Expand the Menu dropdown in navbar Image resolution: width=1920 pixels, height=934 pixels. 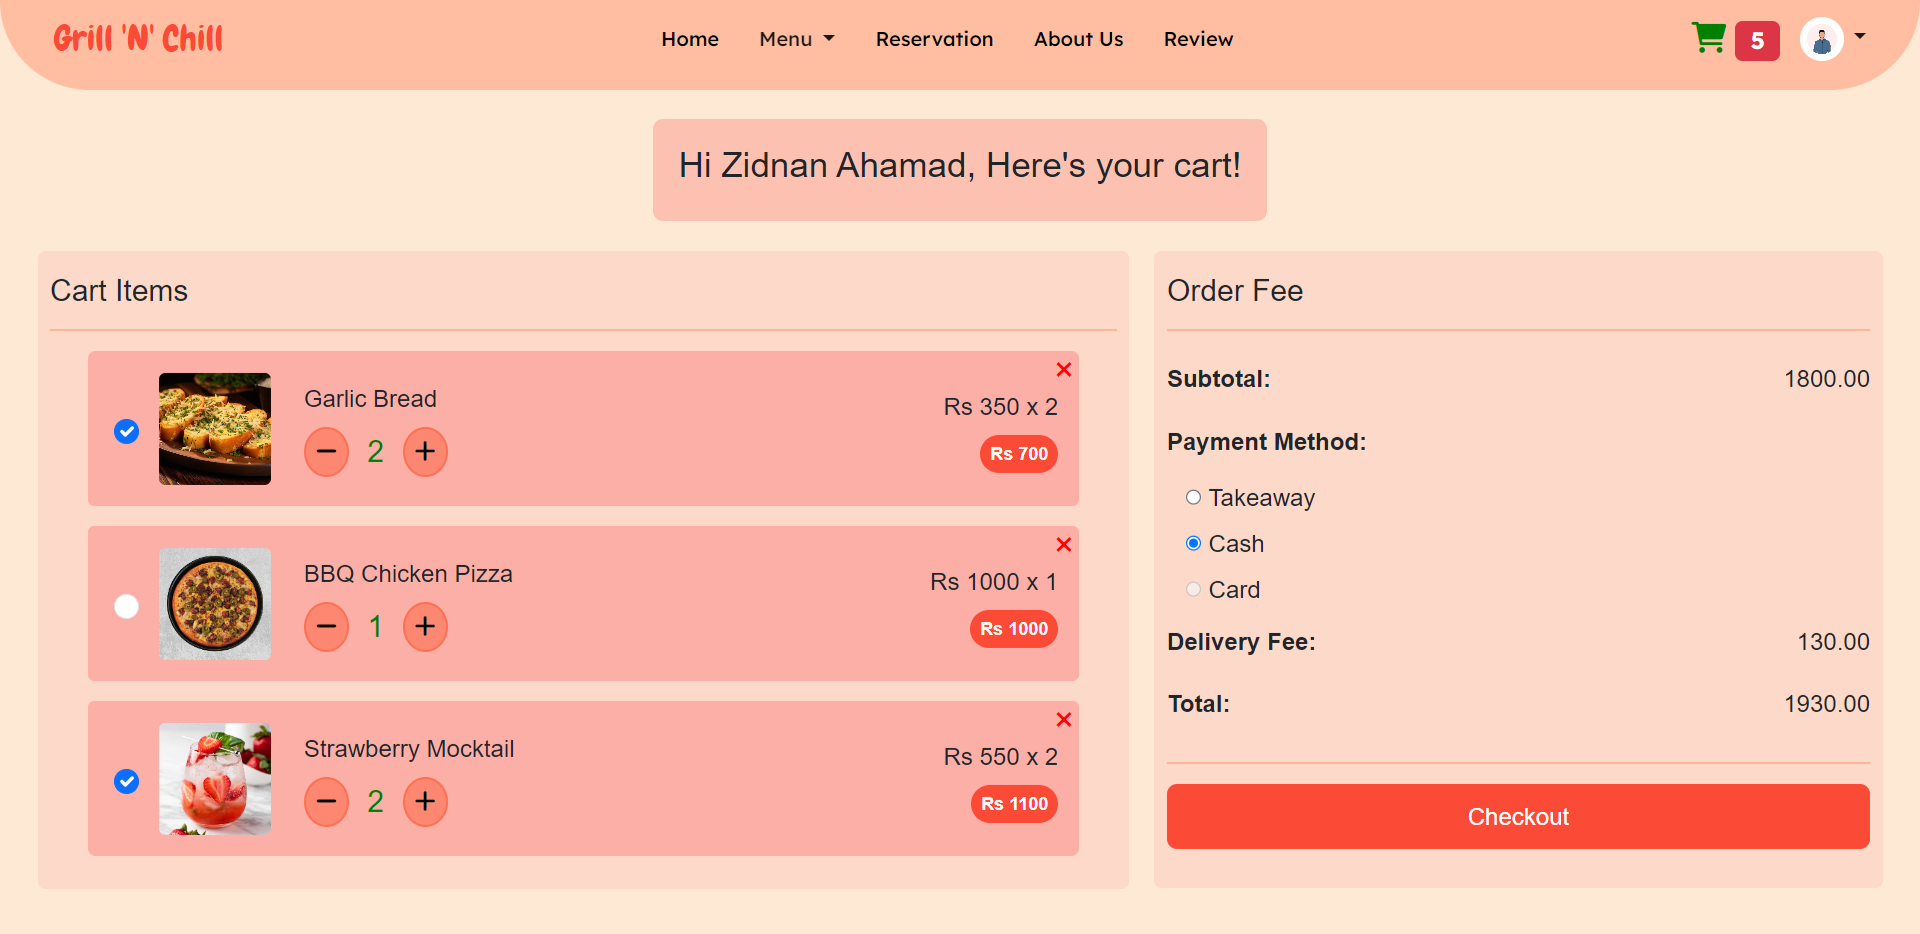coord(797,39)
